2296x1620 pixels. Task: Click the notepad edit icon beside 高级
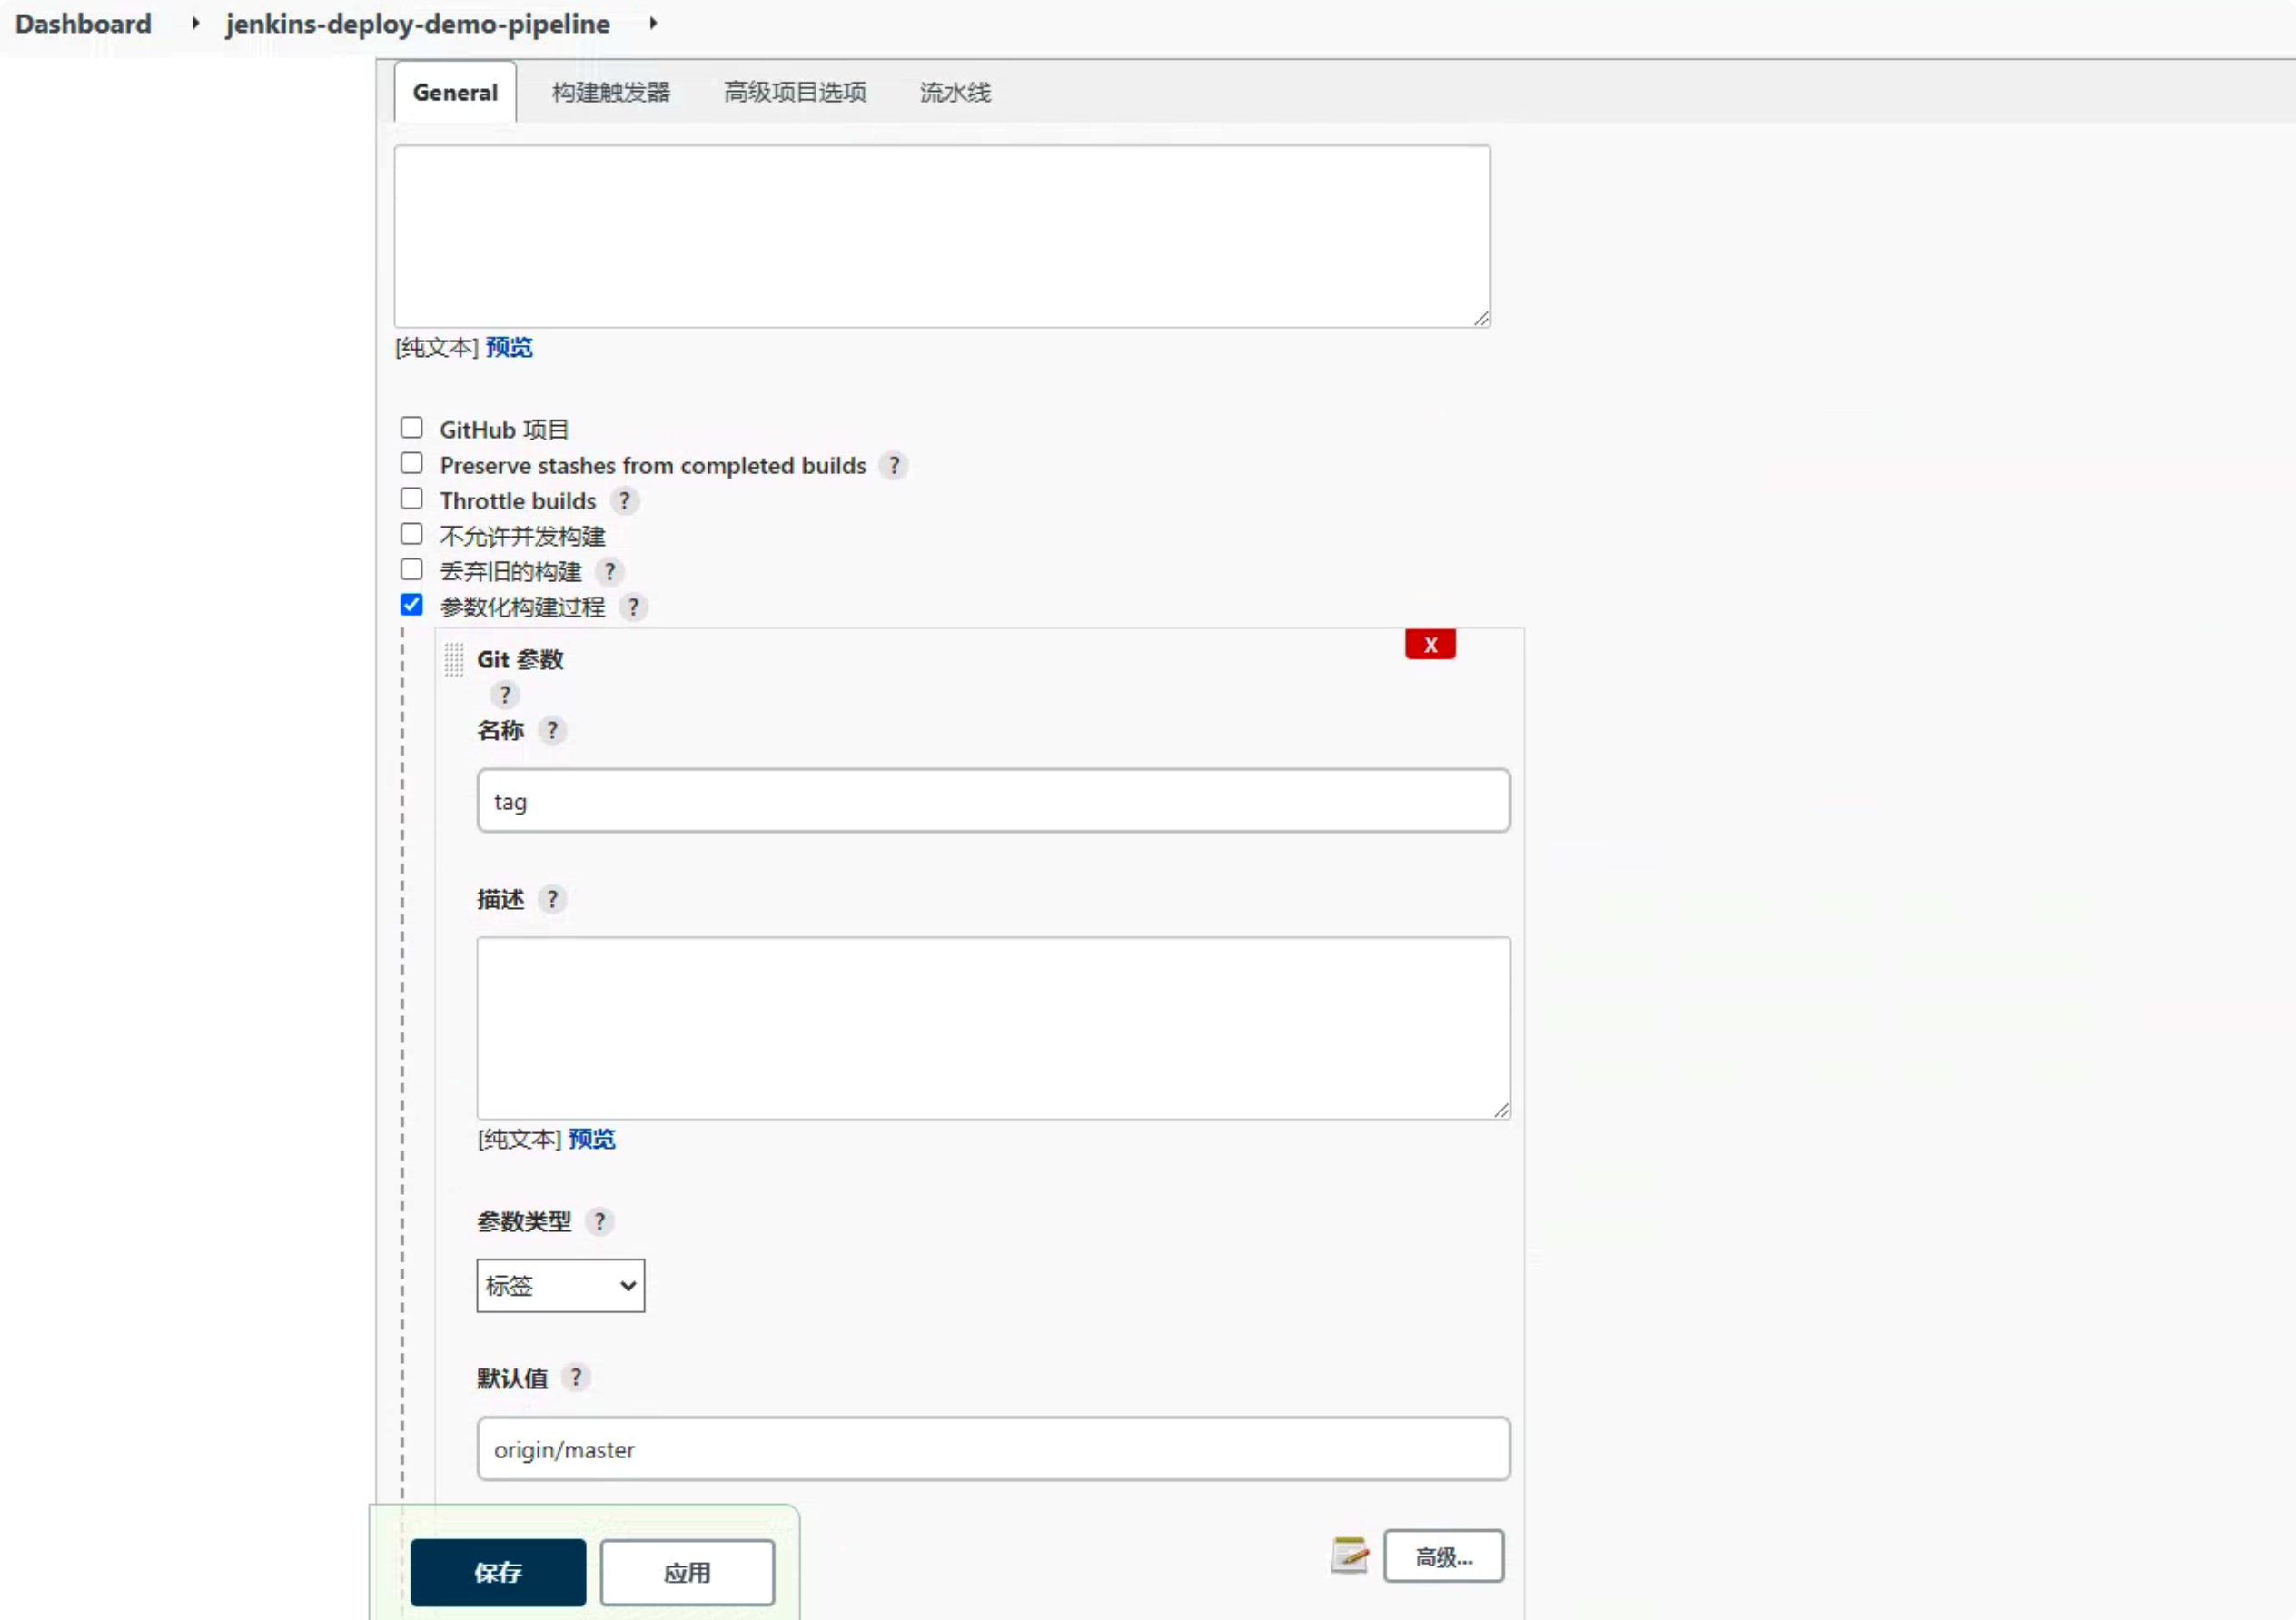pyautogui.click(x=1350, y=1555)
